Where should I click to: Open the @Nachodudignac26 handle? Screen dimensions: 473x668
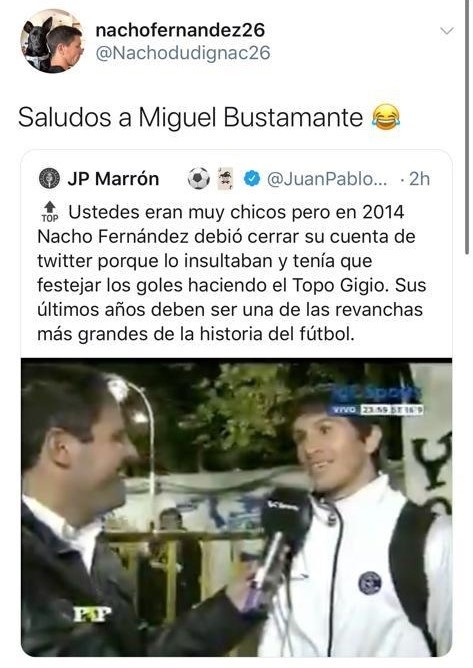pos(183,53)
